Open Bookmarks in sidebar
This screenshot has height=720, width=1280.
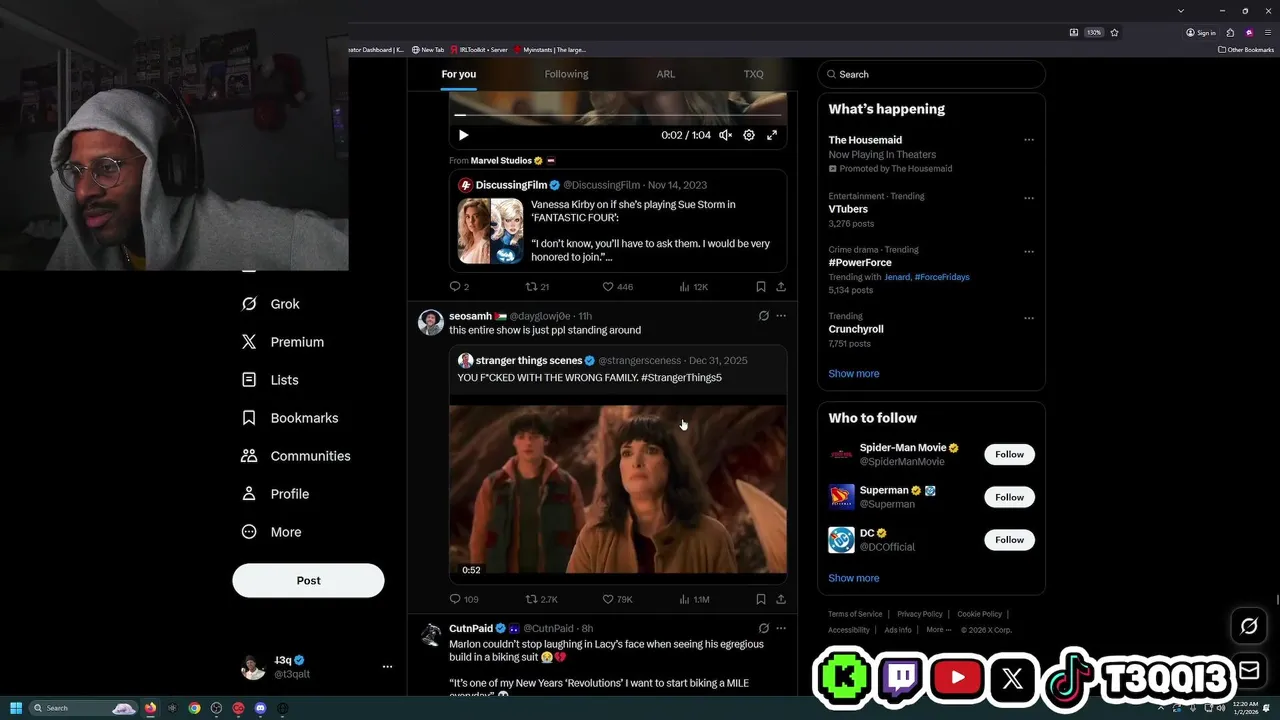(290, 418)
